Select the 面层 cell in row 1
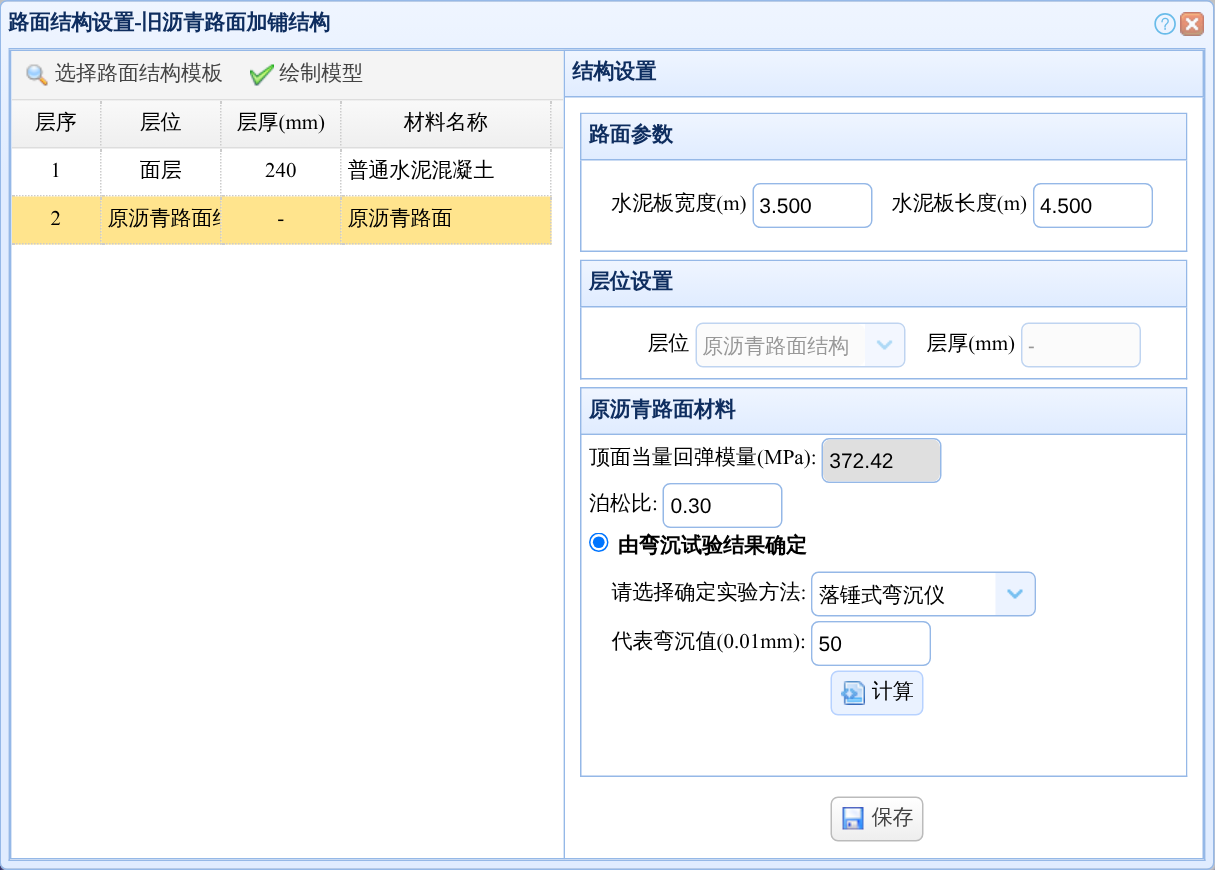 (161, 171)
